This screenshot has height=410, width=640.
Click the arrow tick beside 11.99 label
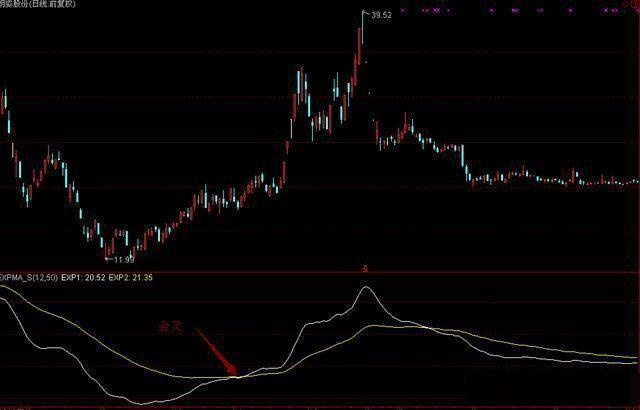coord(108,260)
